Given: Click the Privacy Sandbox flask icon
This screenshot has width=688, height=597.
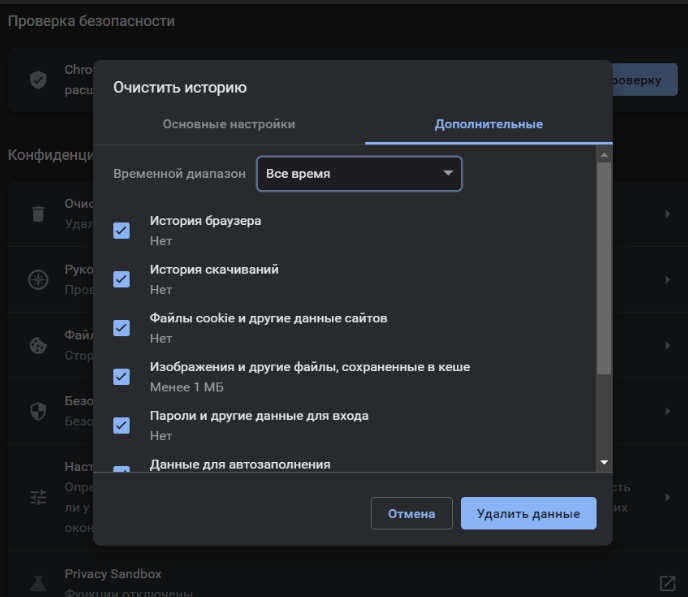Looking at the screenshot, I should click(38, 582).
